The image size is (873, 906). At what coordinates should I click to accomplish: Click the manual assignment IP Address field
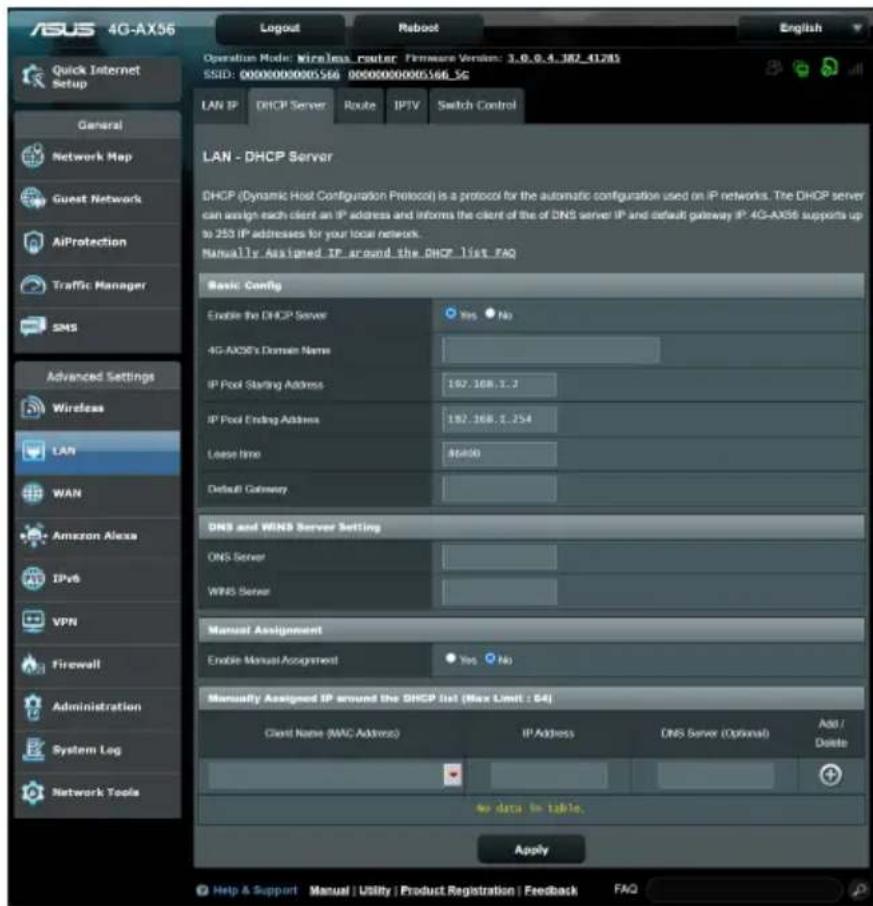pos(549,775)
